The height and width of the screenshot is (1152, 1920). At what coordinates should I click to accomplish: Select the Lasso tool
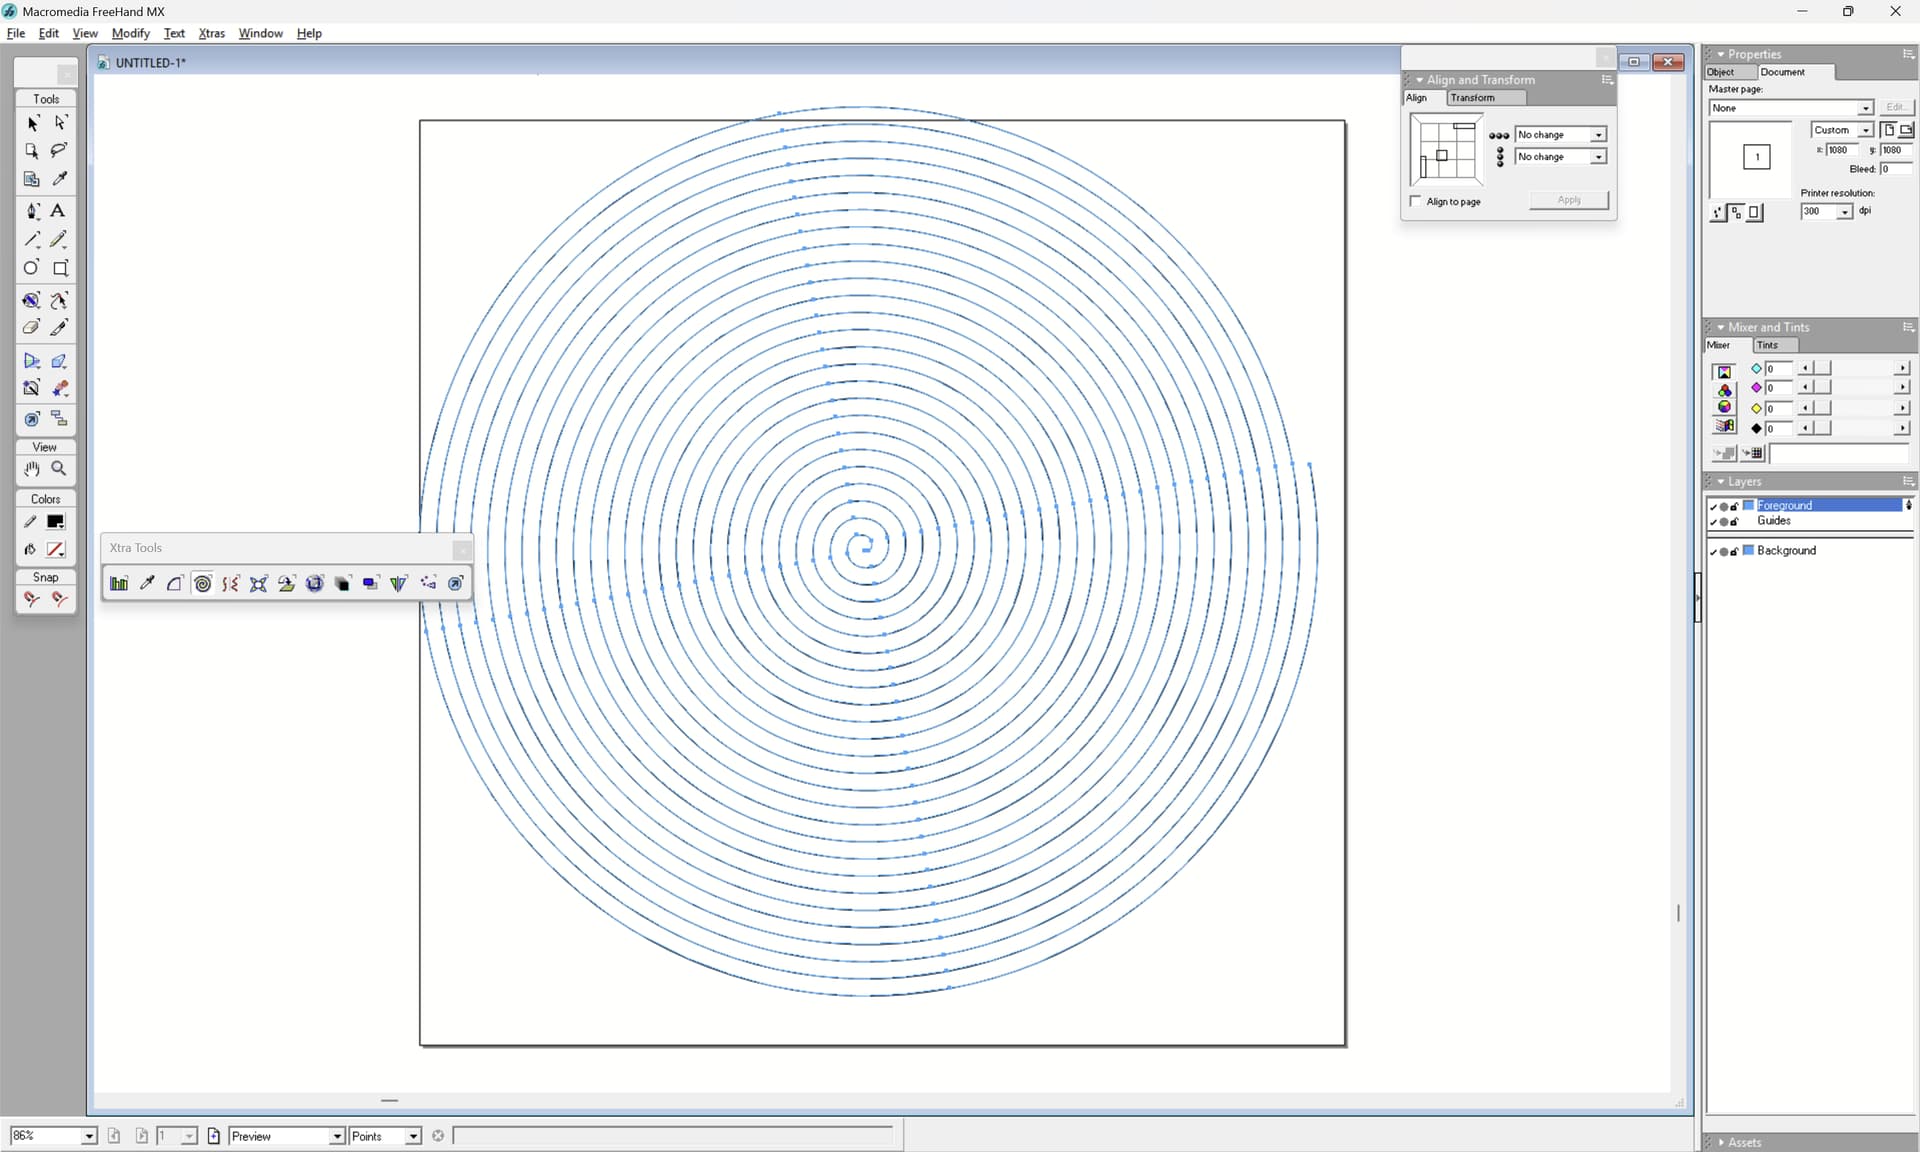60,151
